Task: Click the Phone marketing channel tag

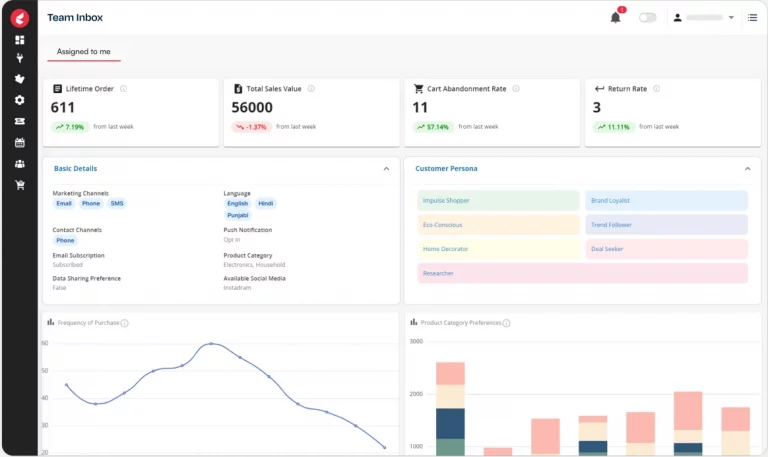Action: pos(91,203)
